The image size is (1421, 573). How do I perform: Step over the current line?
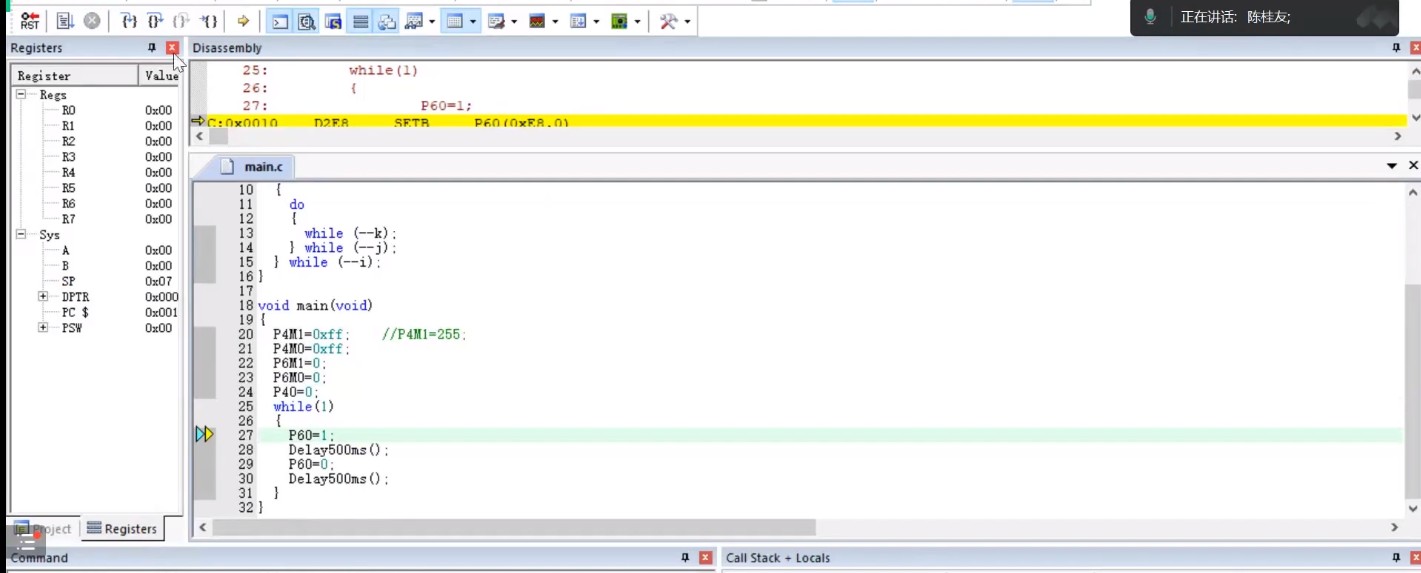pos(155,20)
